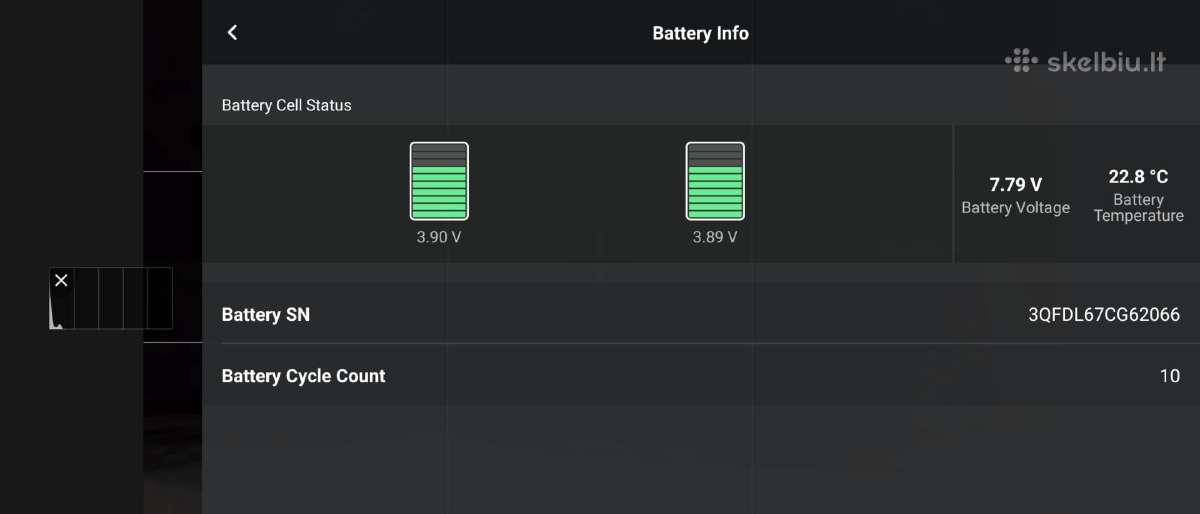The height and width of the screenshot is (514, 1200).
Task: Open the Battery Cycle Count row
Action: pyautogui.click(x=701, y=376)
